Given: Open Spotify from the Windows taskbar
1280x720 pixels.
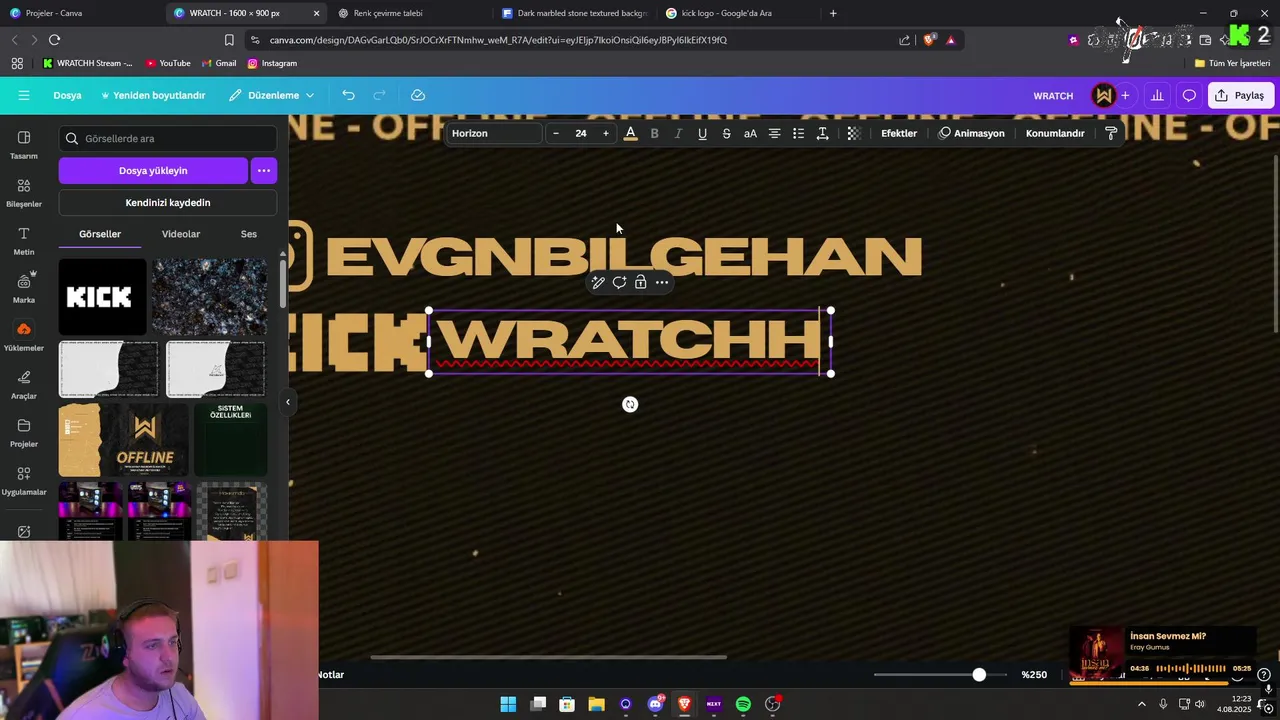Looking at the screenshot, I should click(743, 704).
